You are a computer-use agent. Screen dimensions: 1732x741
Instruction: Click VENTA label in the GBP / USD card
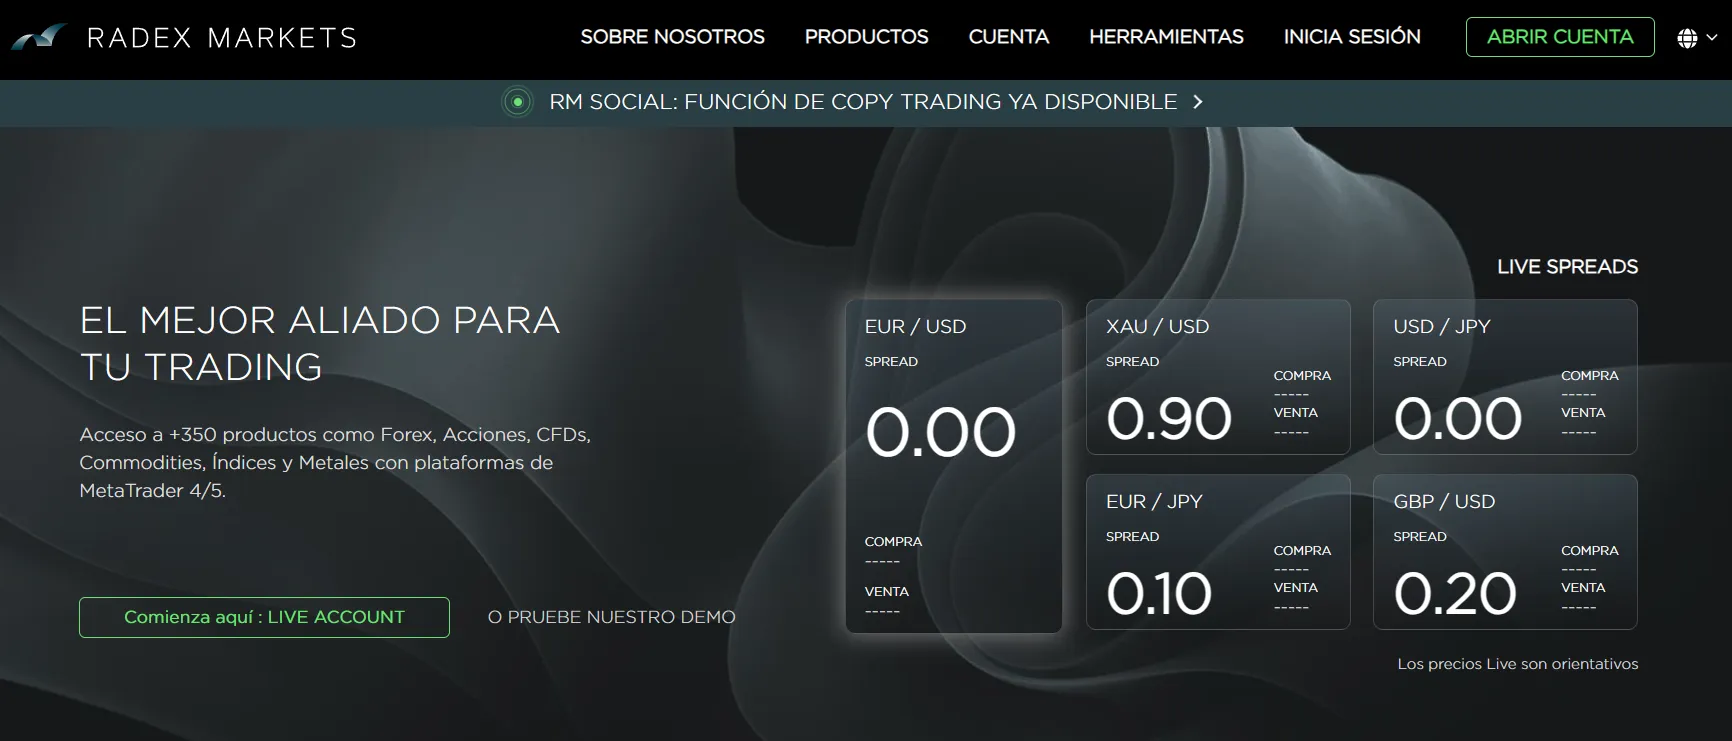(x=1583, y=587)
